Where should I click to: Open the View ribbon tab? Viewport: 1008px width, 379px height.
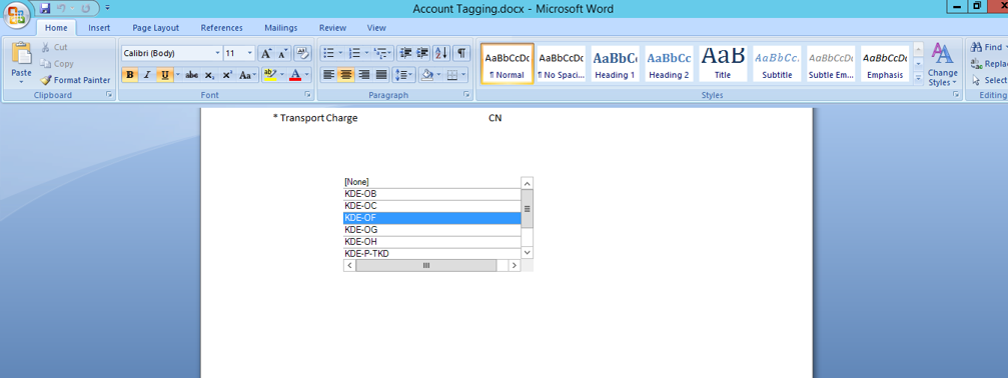(x=376, y=28)
